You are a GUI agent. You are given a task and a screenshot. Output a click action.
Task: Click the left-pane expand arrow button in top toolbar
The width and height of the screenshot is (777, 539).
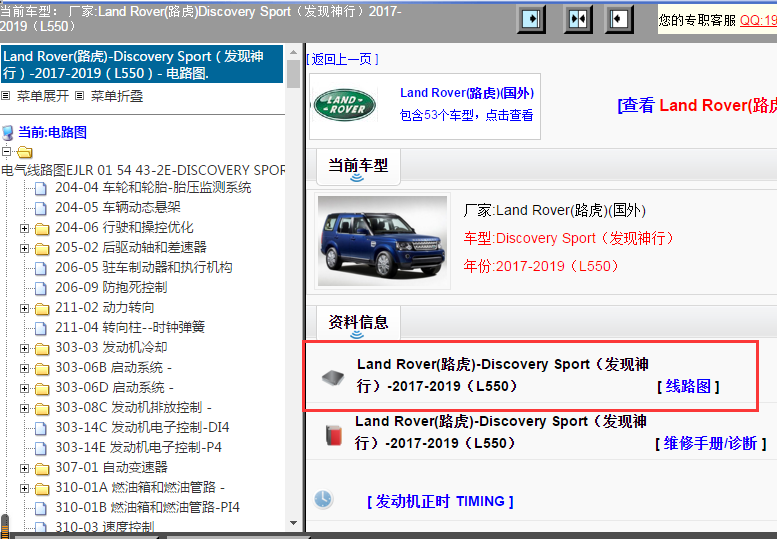point(531,19)
